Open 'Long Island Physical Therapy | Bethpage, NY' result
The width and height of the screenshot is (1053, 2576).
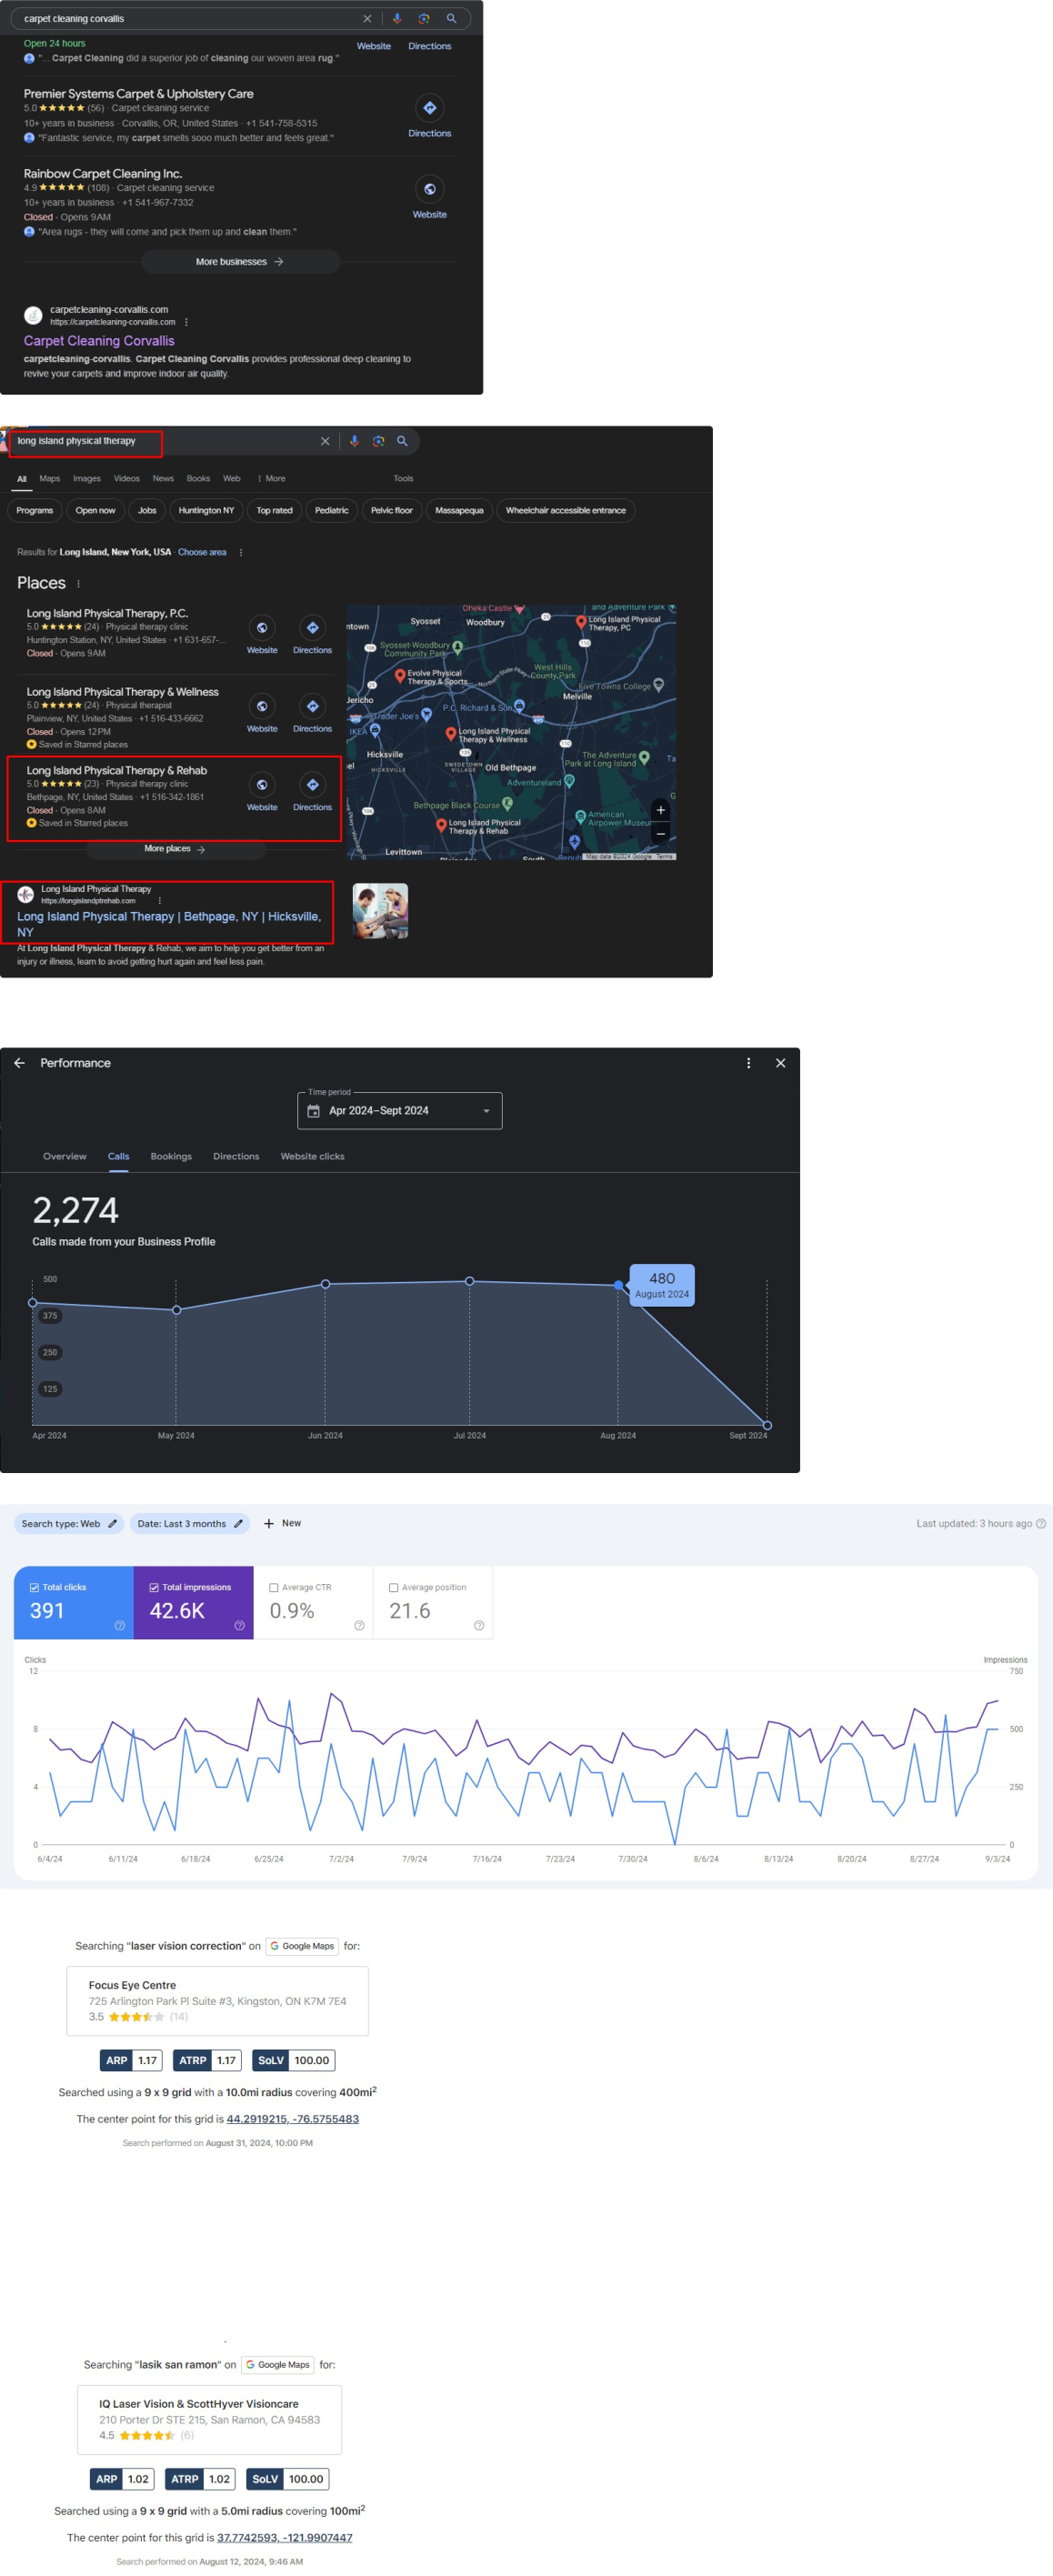pyautogui.click(x=169, y=924)
